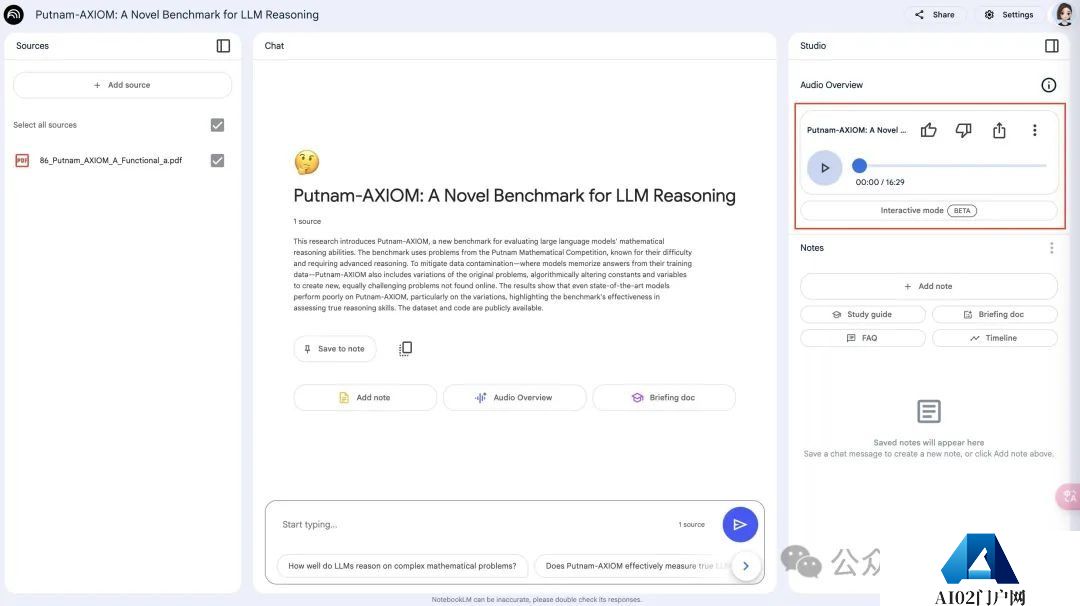Click Add source button
The image size is (1080, 606).
tap(123, 85)
